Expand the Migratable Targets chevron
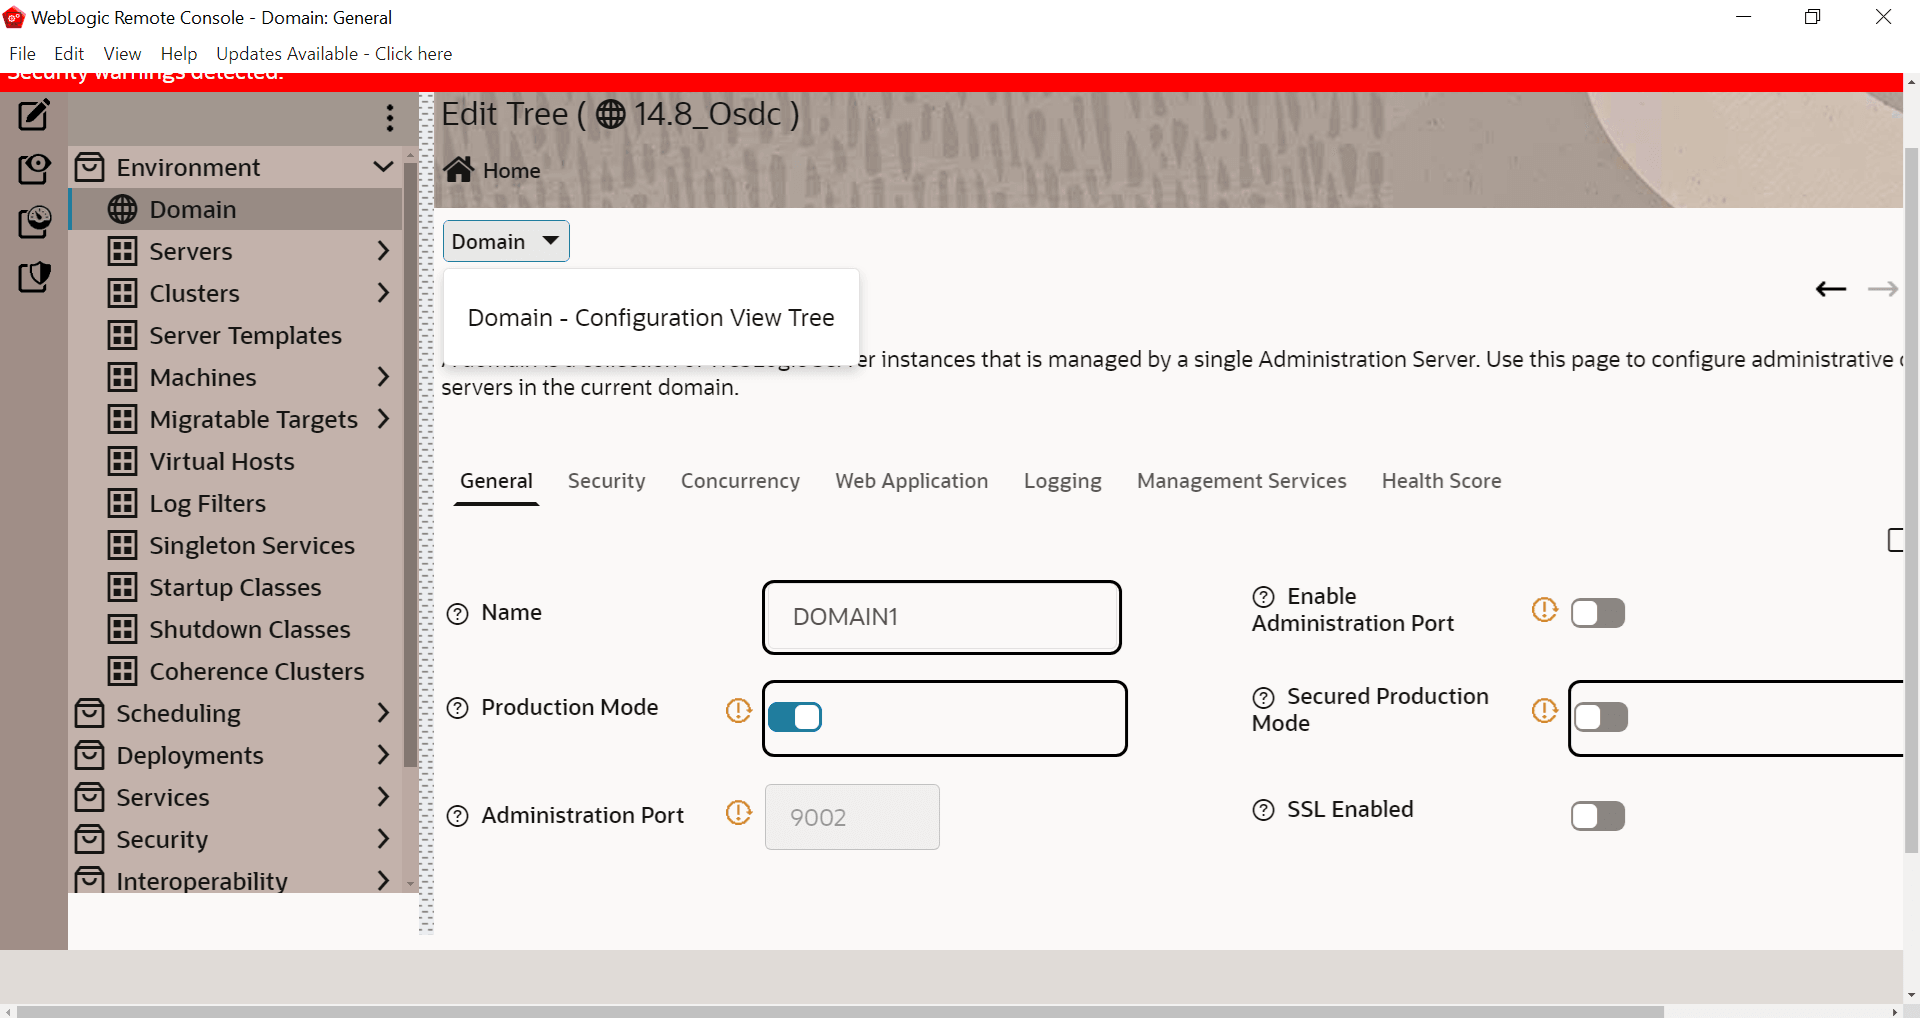Image resolution: width=1920 pixels, height=1018 pixels. pos(383,419)
